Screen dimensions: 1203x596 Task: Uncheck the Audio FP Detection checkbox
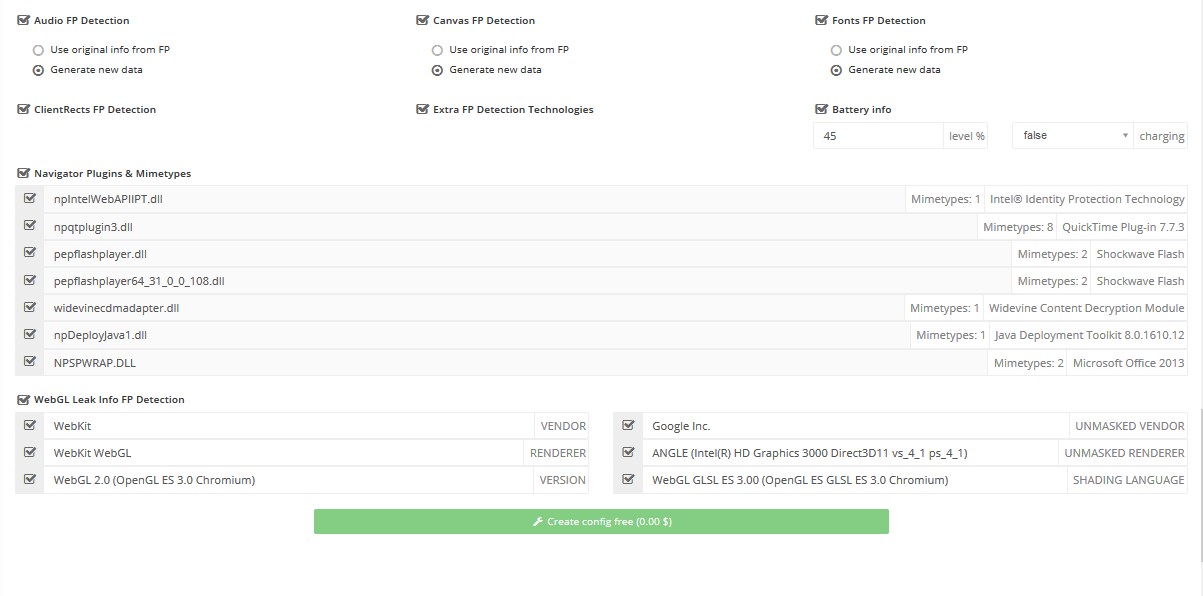pos(24,20)
